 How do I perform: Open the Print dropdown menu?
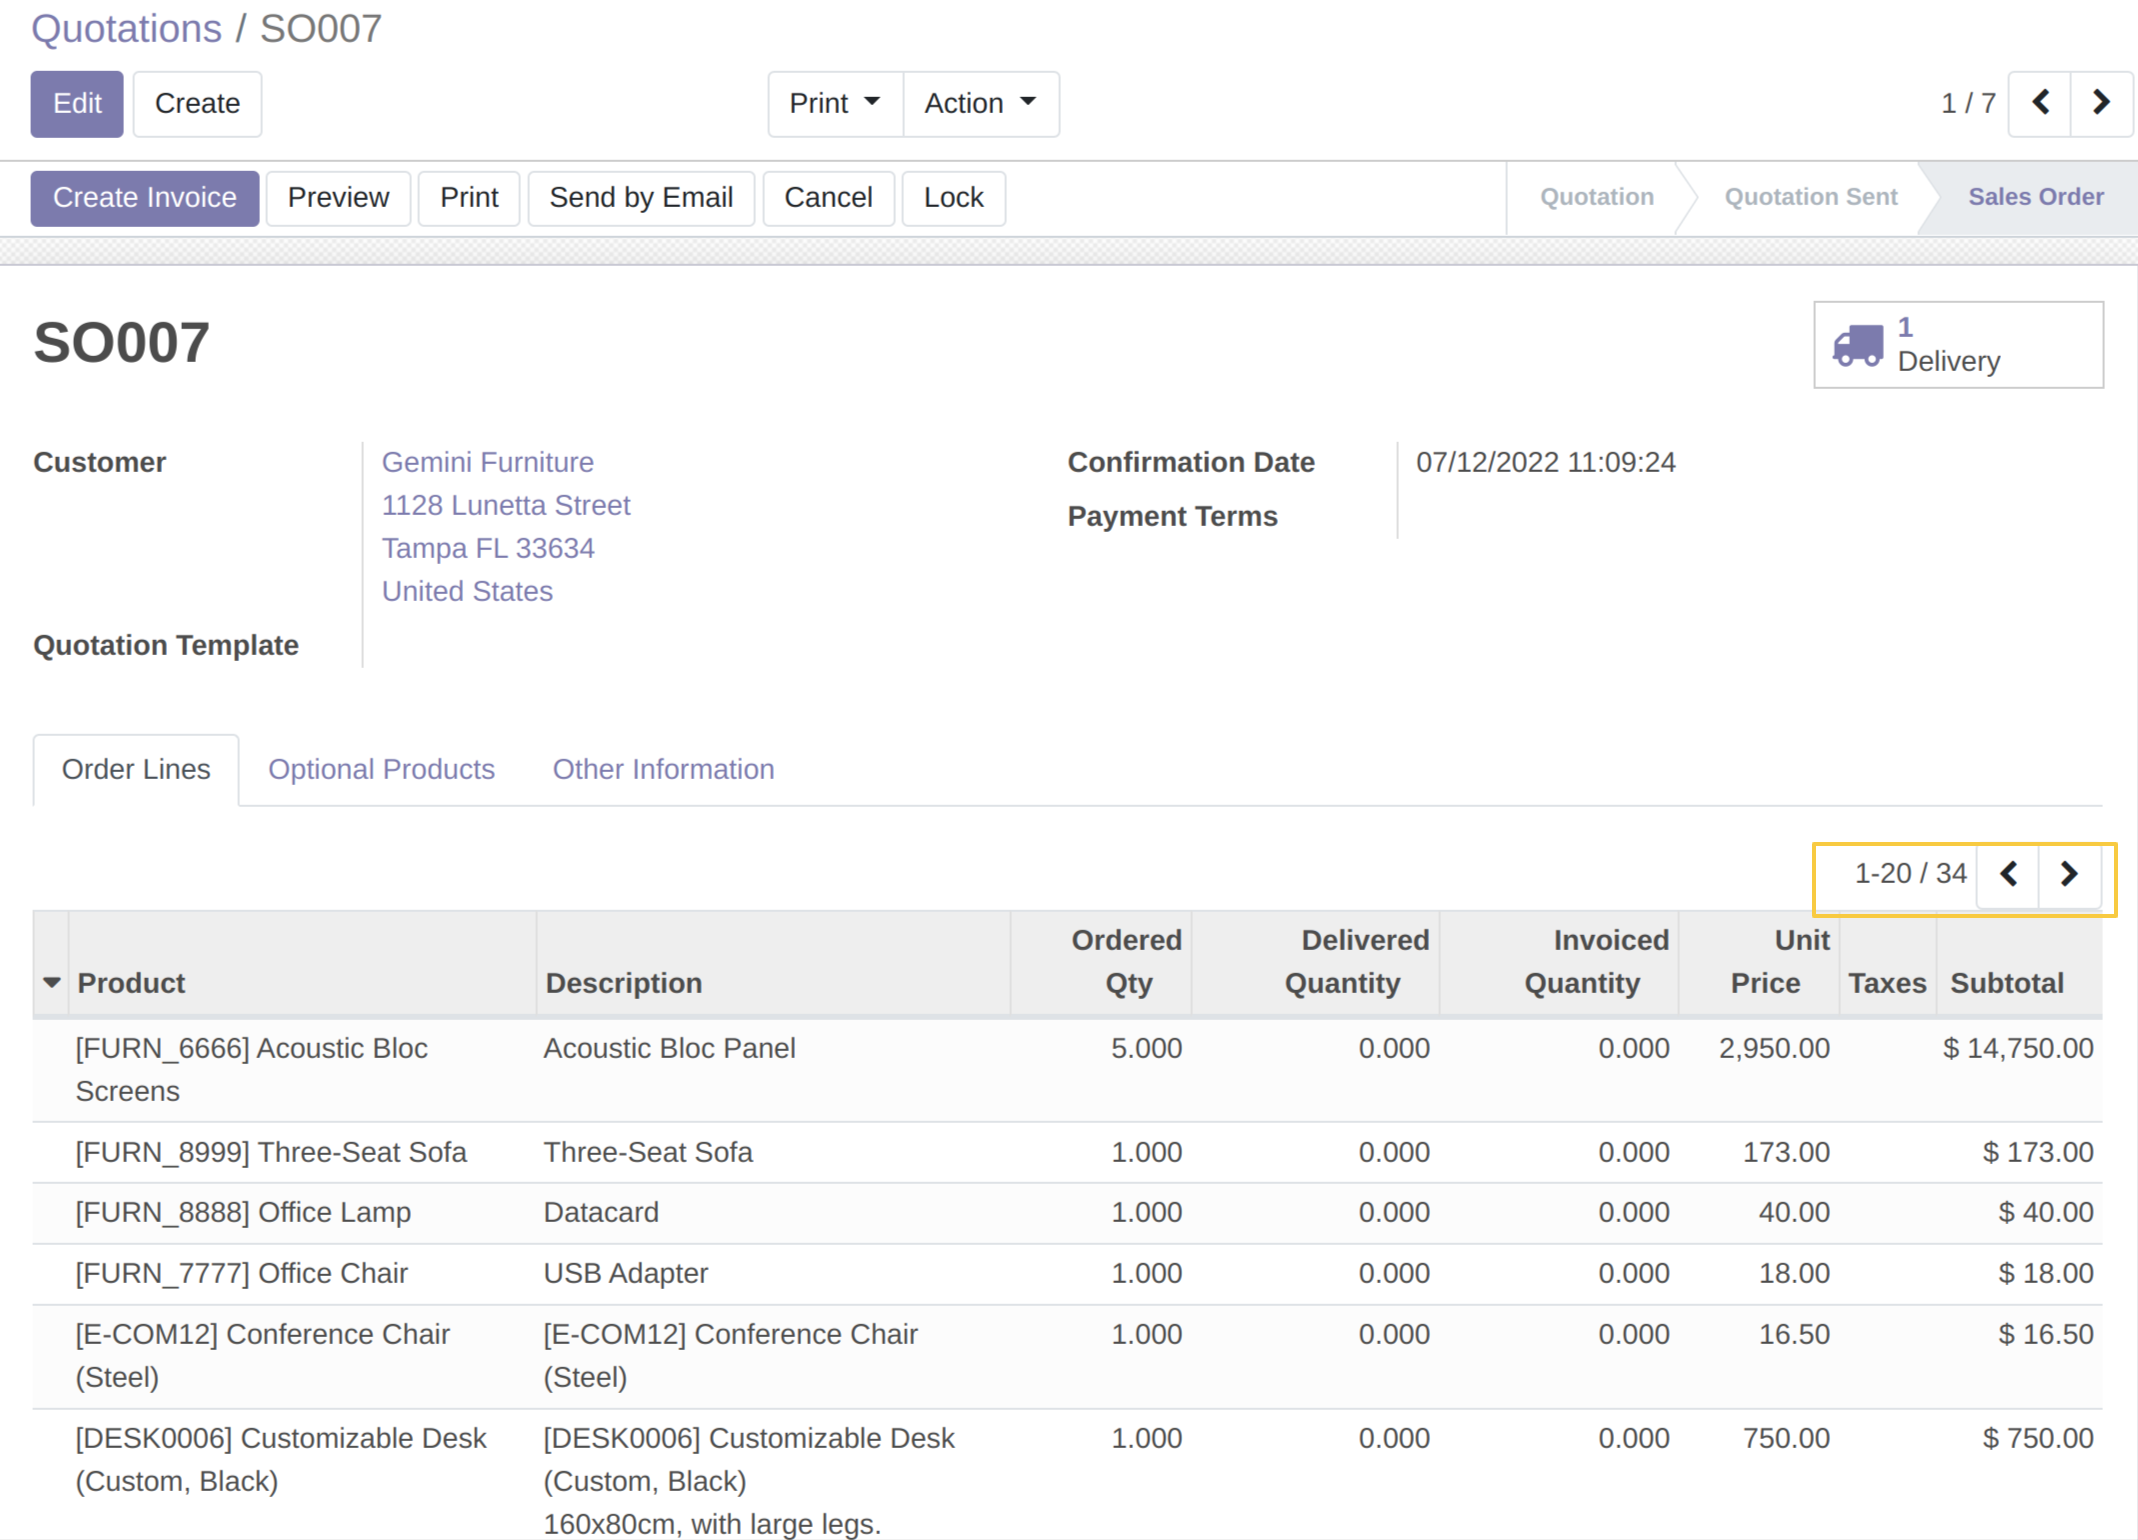pyautogui.click(x=834, y=103)
